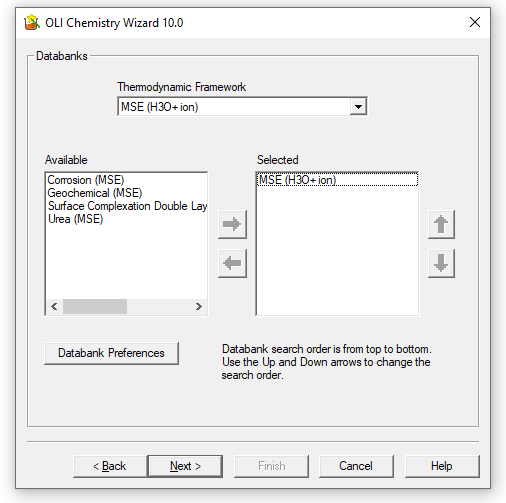Select Corrosion (MSE) in Available list

point(126,180)
